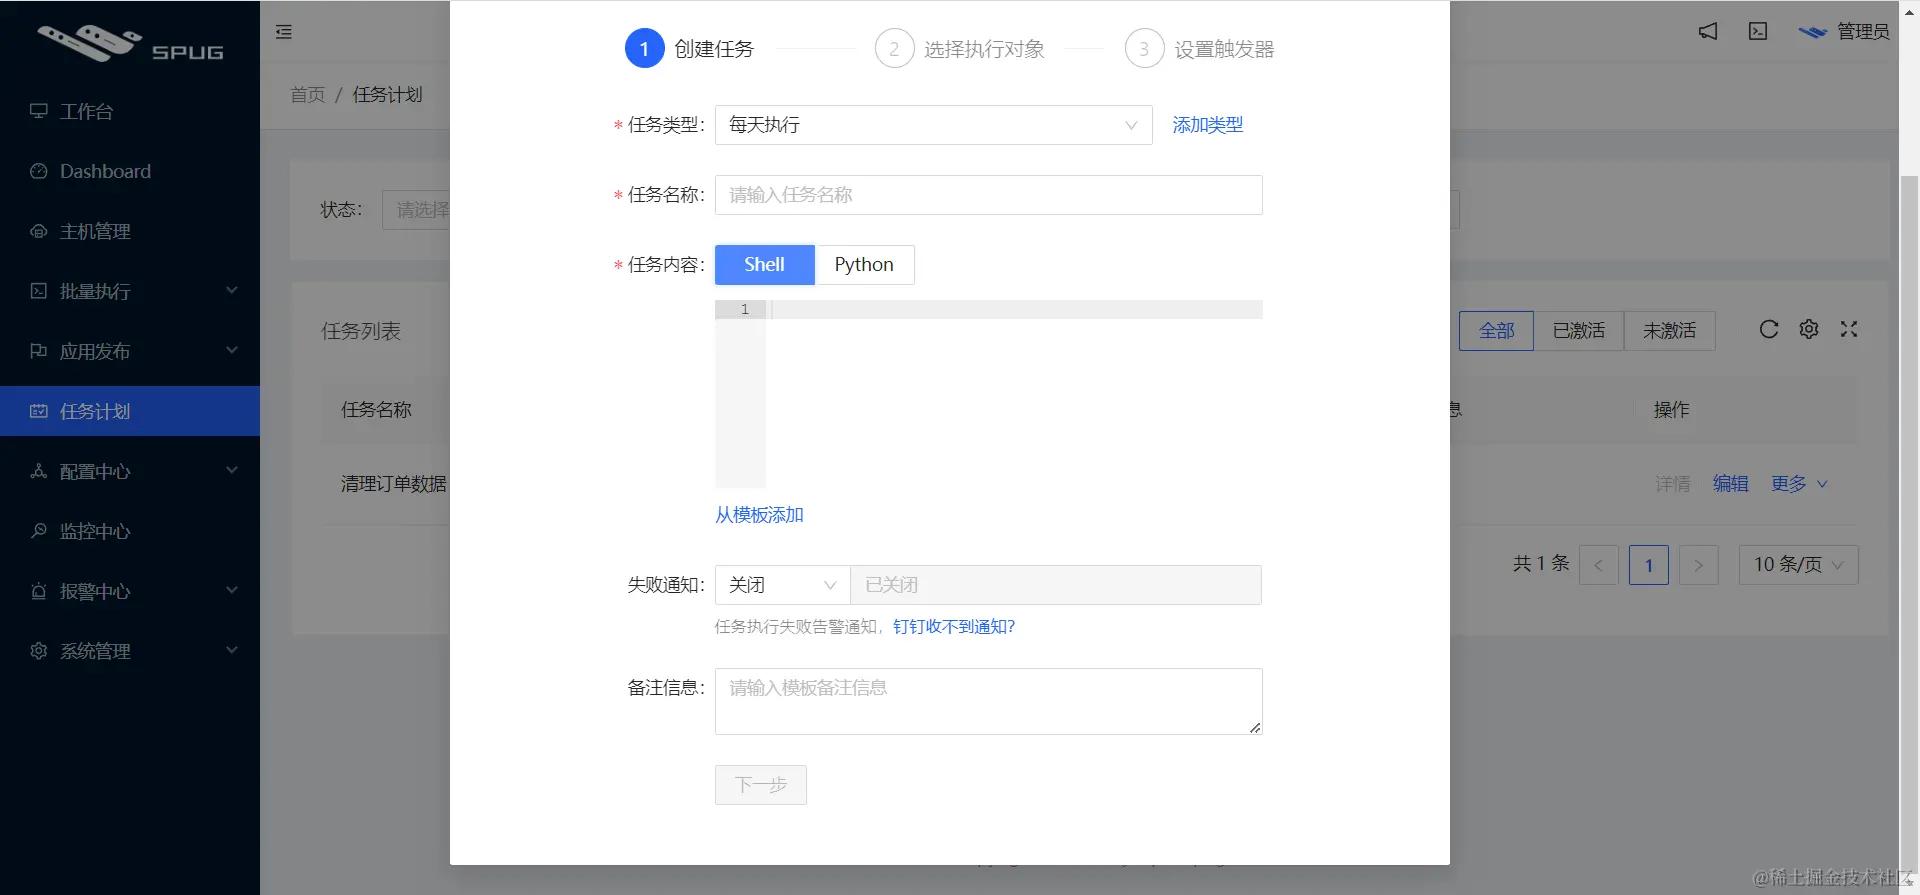Open the 钉钉收不到通知? help link
The width and height of the screenshot is (1920, 895).
point(954,627)
